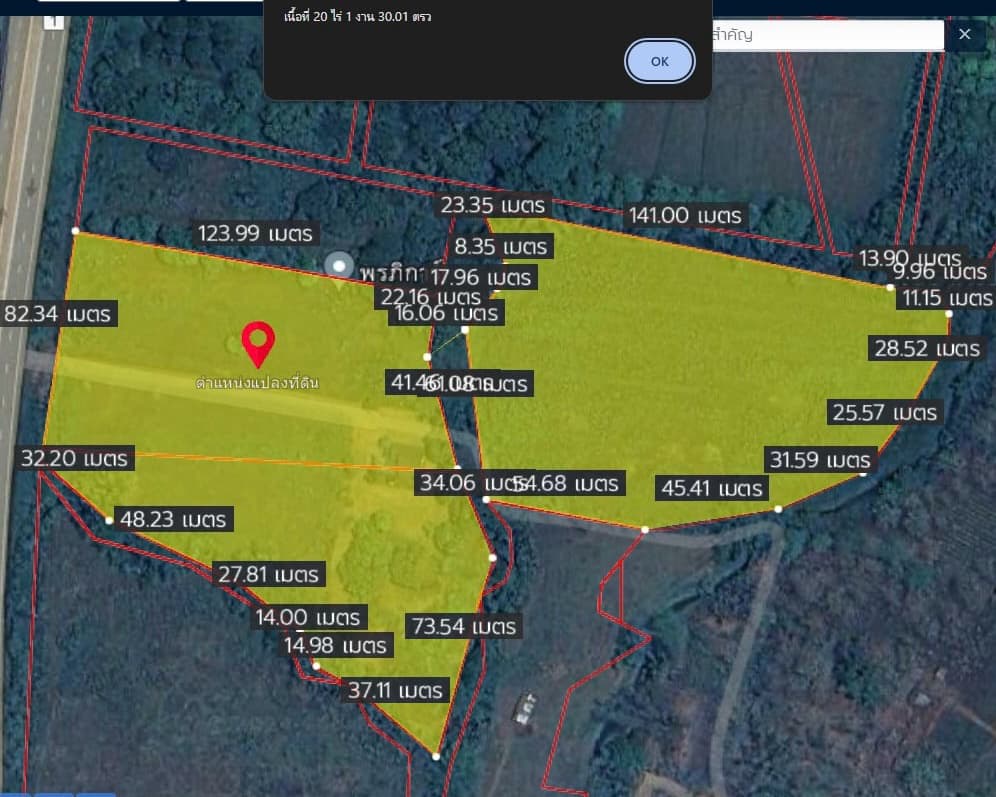Click the ตำแหน่งแปลงที่ดิน pin label
Viewport: 996px width, 797px height.
(257, 383)
